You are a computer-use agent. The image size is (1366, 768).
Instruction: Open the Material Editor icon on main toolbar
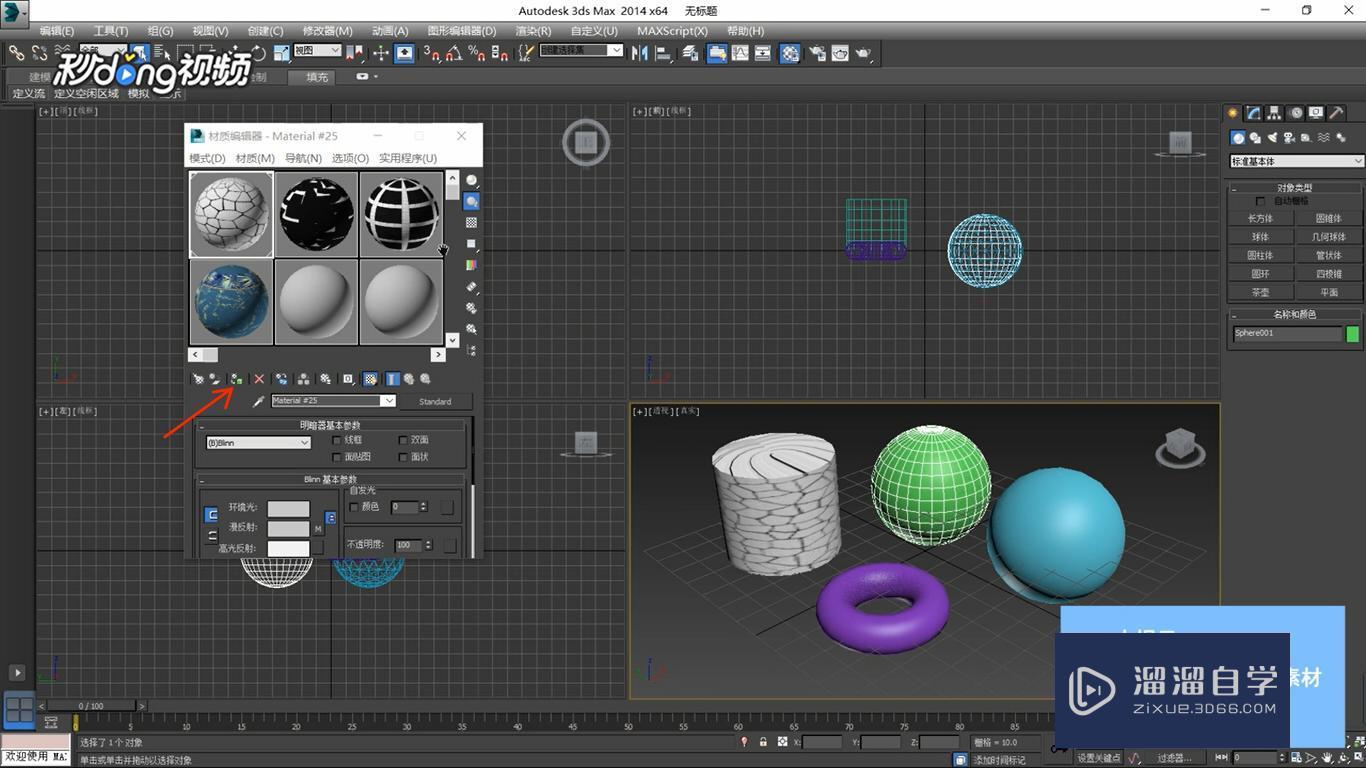(x=788, y=53)
